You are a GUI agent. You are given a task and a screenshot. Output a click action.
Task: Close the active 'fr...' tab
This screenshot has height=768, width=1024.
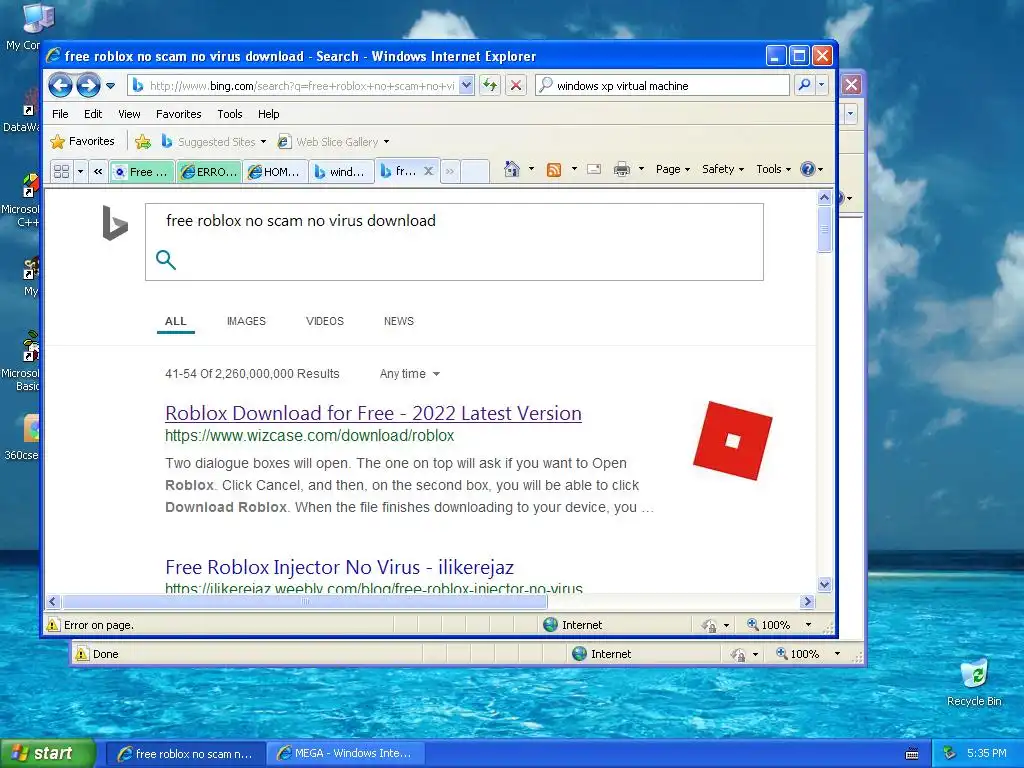coord(428,170)
